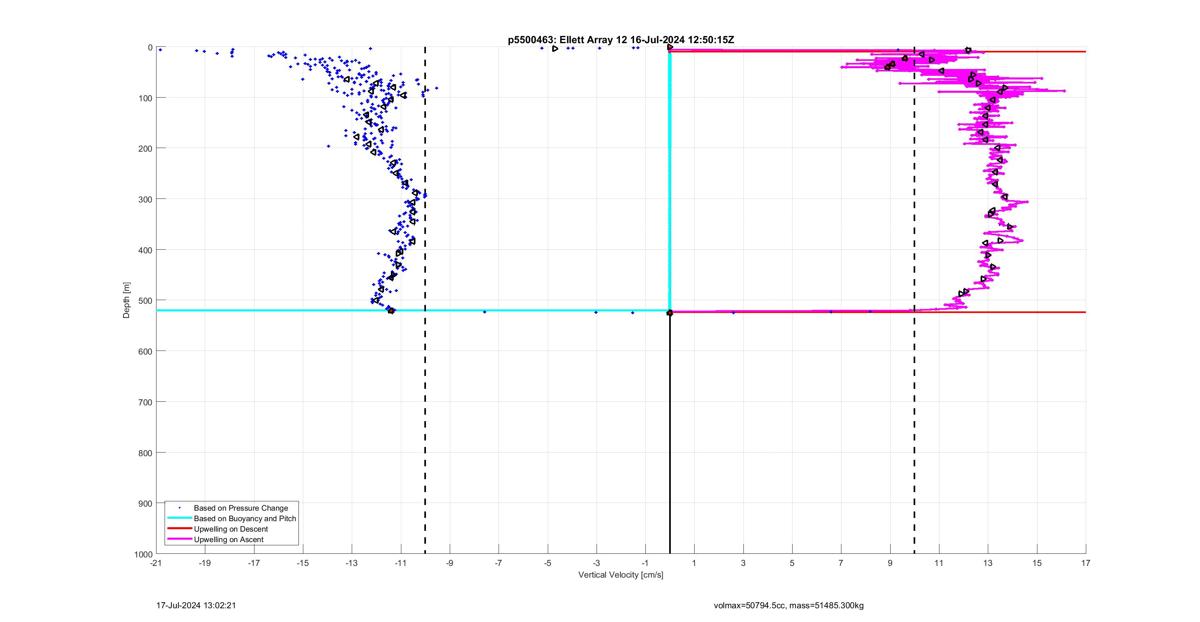Click depth axis tick label '800'
This screenshot has height=622, width=1200.
[x=145, y=453]
